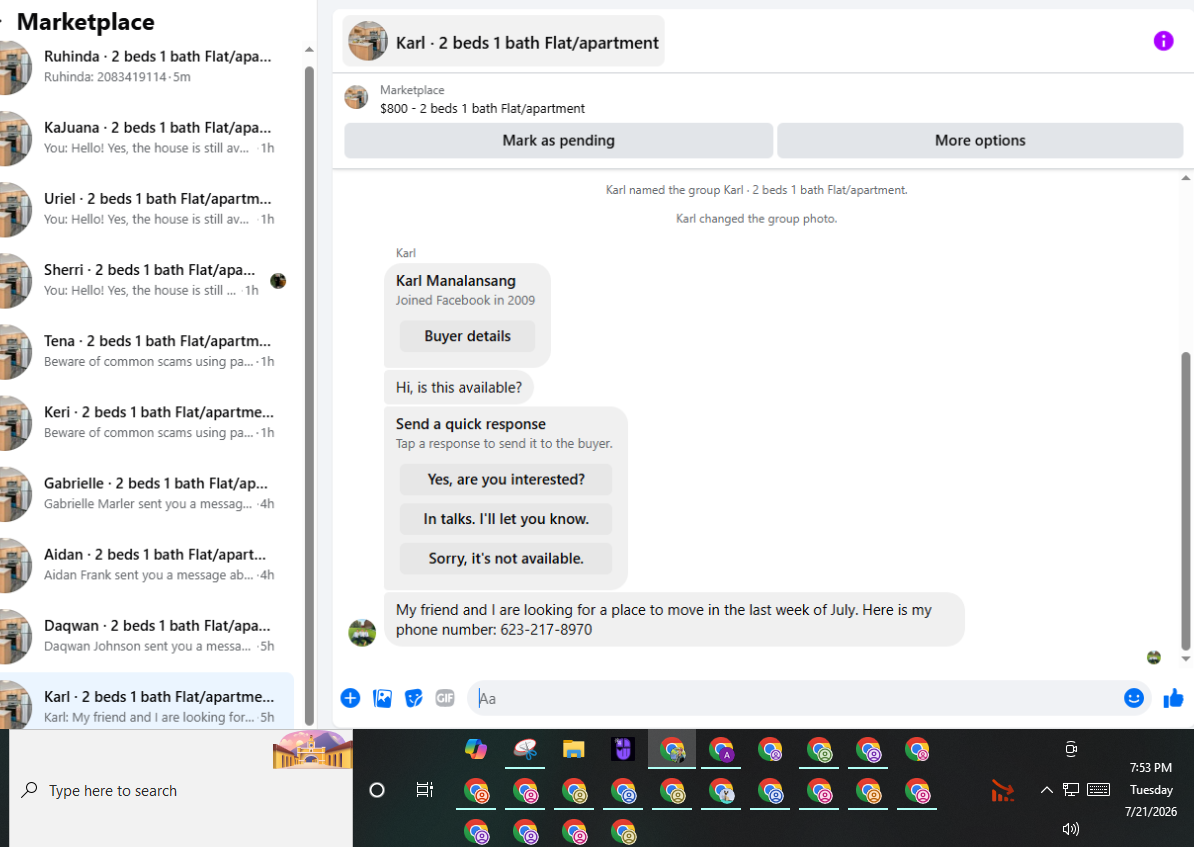The image size is (1194, 847).
Task: Open More options for the listing
Action: (x=980, y=140)
